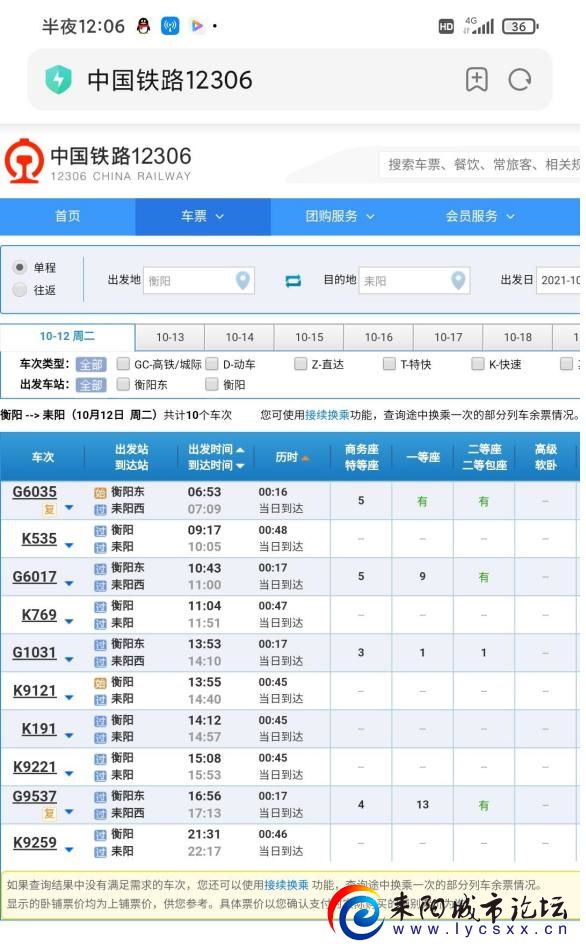Tap the browser bookmark add icon

(477, 80)
